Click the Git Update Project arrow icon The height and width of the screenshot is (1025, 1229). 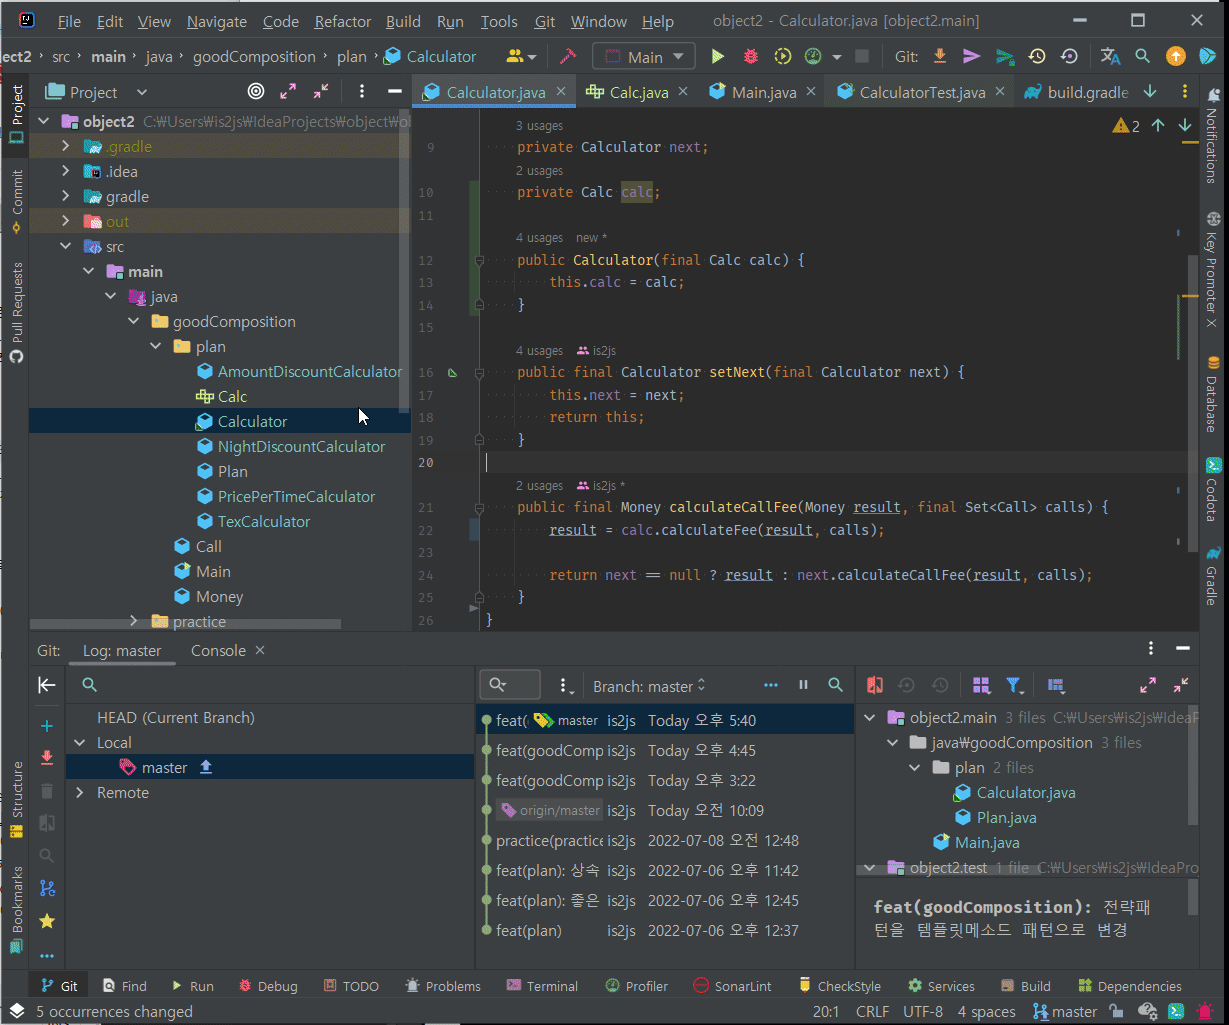click(x=939, y=57)
